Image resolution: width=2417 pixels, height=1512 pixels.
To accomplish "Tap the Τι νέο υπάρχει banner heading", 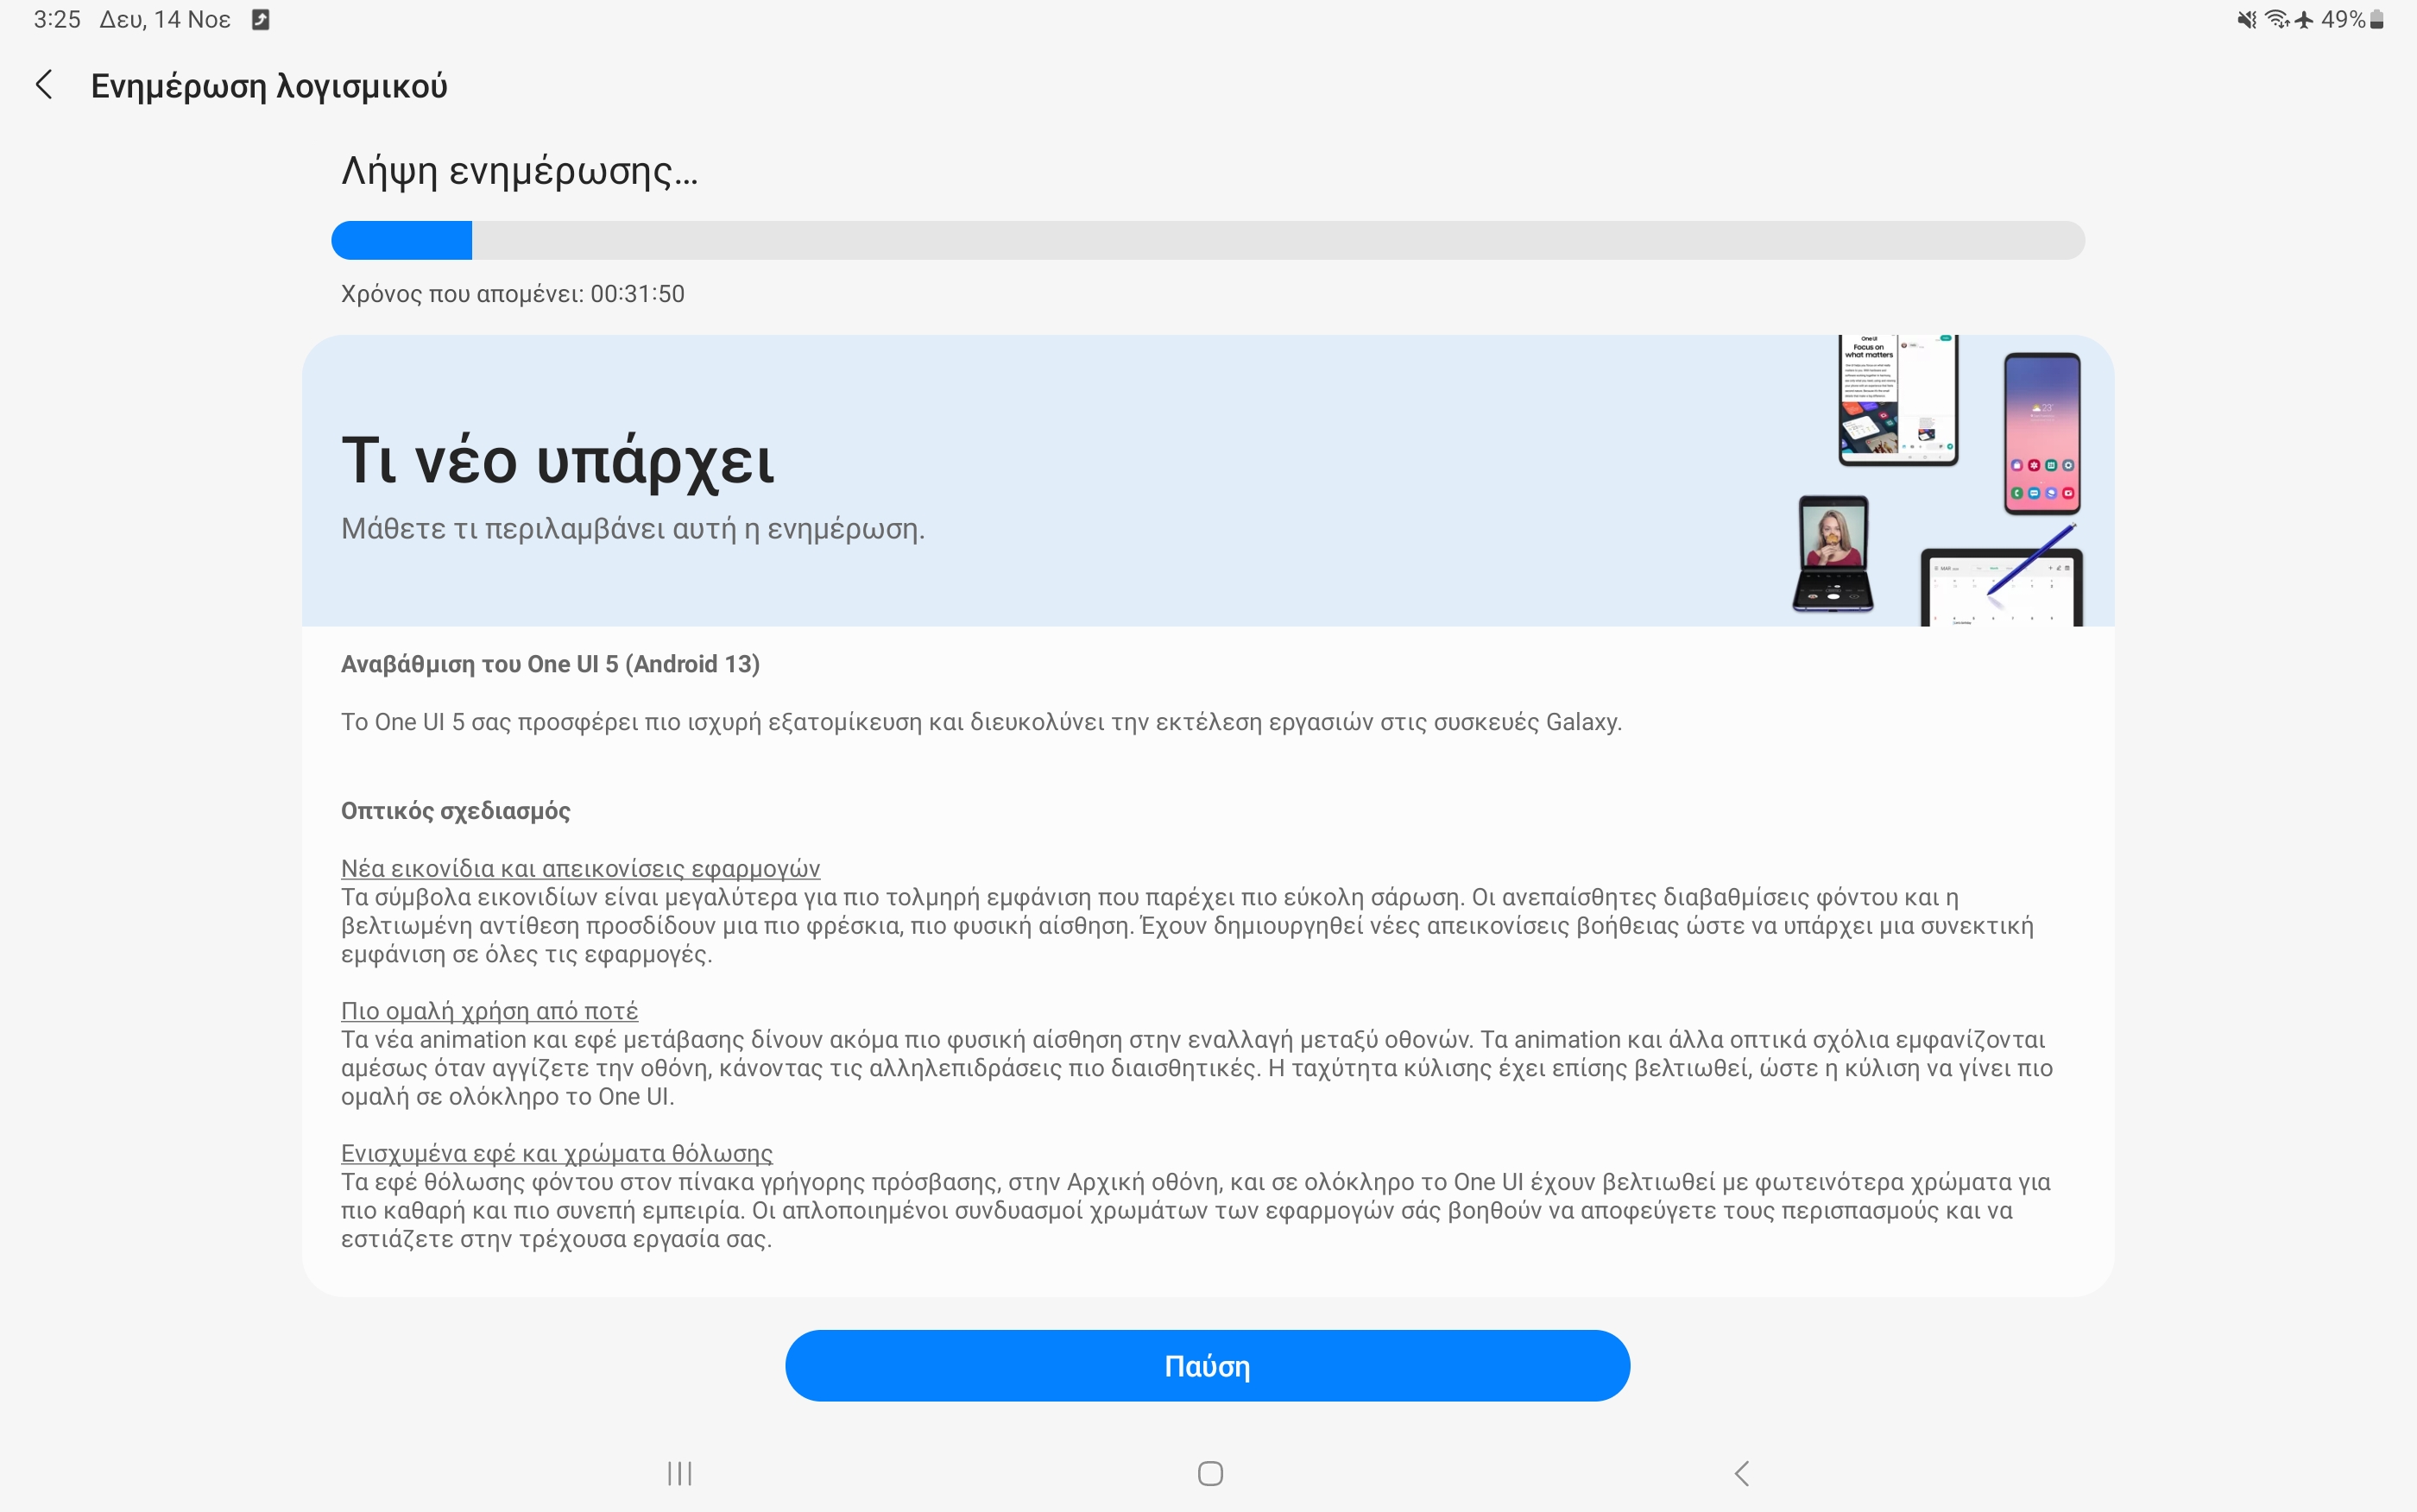I will pyautogui.click(x=558, y=460).
